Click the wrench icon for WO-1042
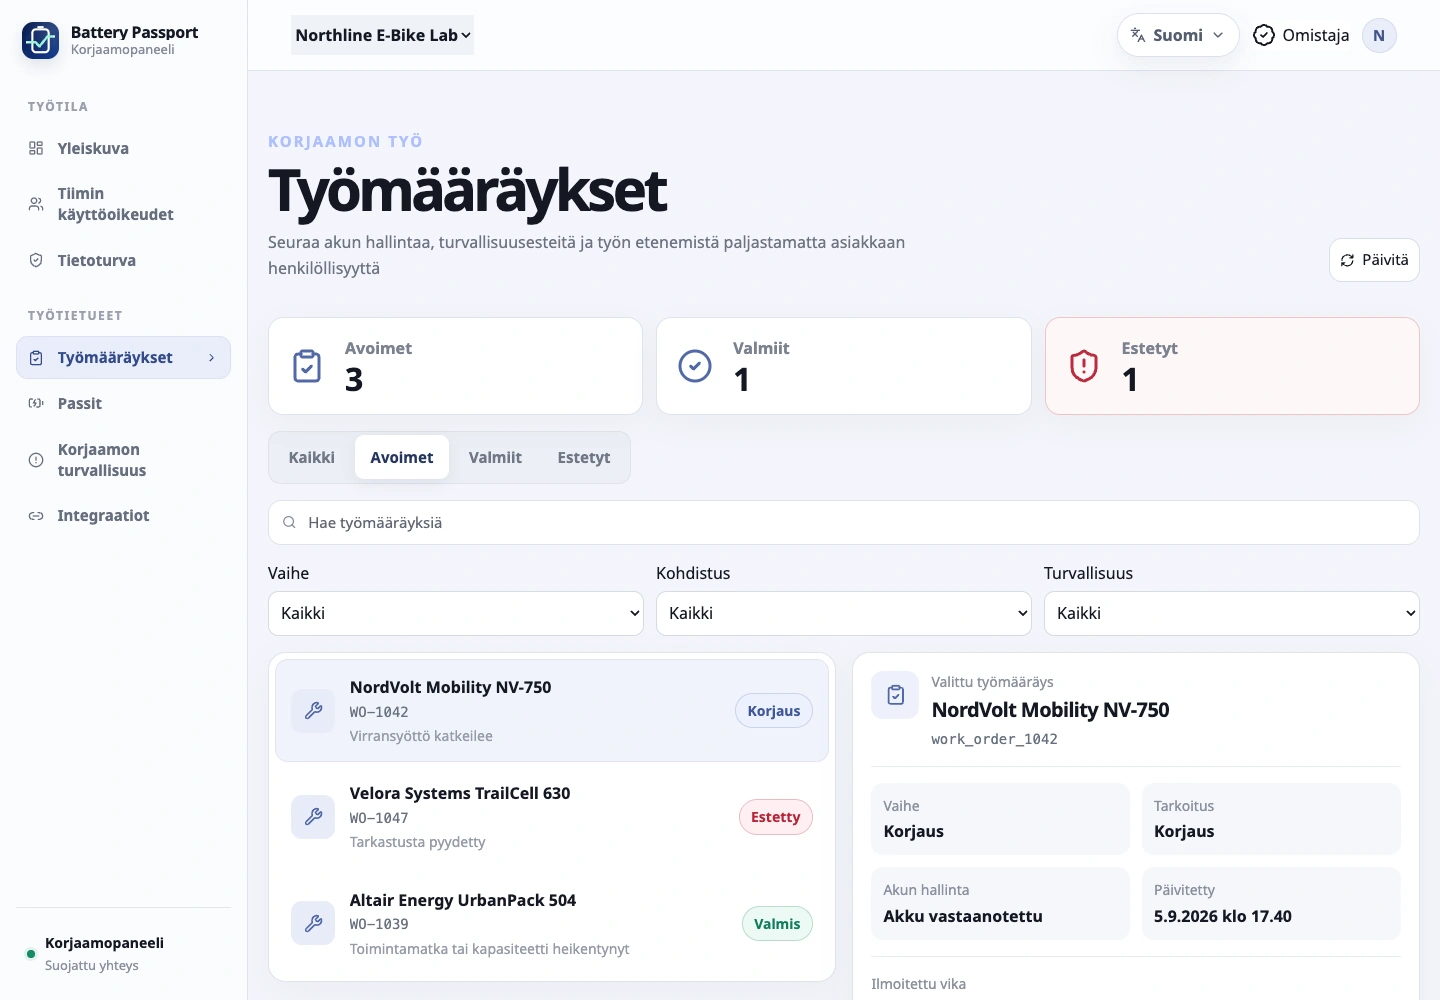1440x1000 pixels. pos(313,711)
